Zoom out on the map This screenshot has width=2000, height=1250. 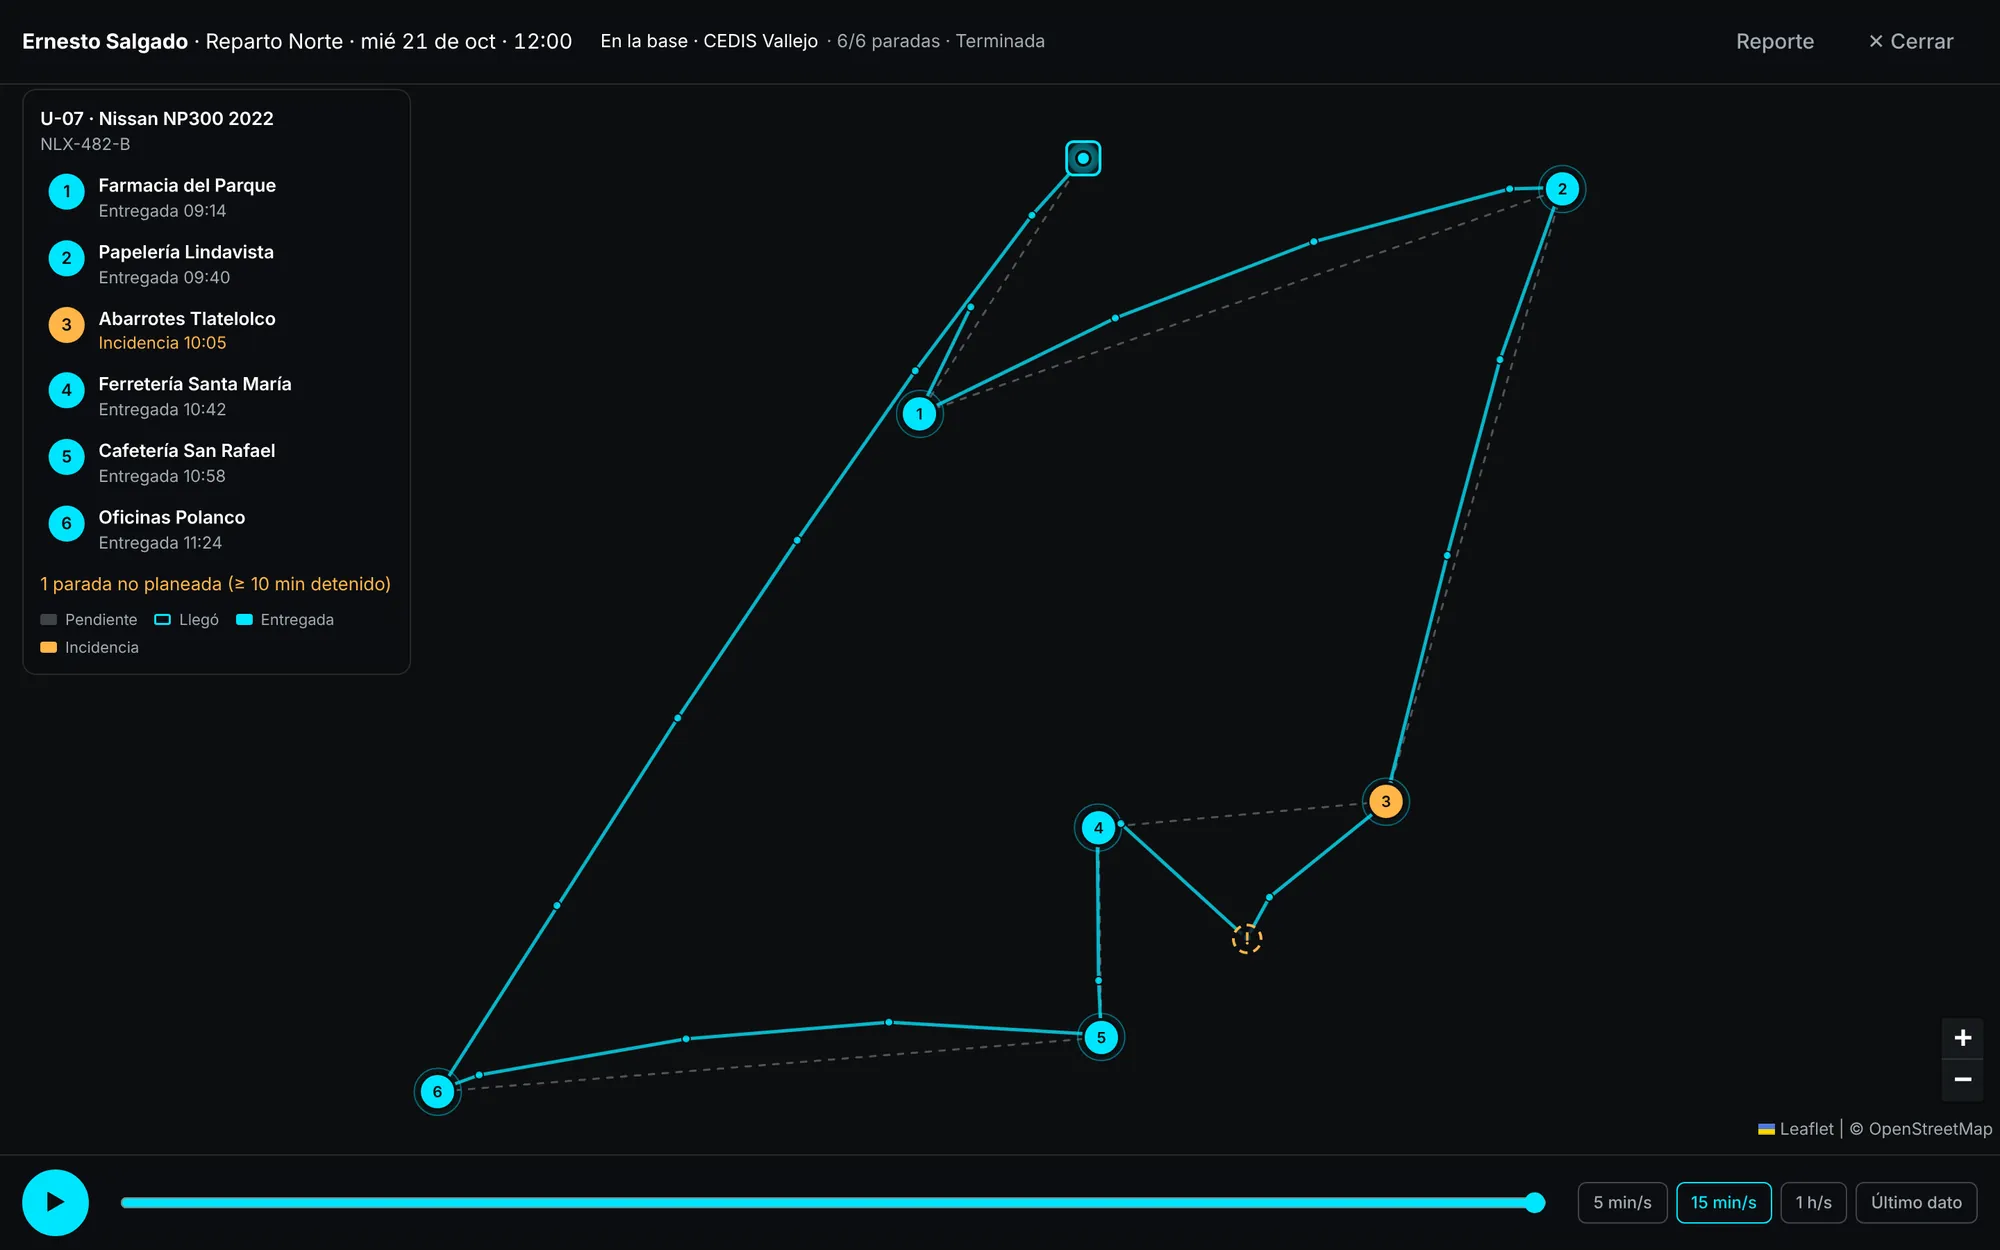[x=1962, y=1080]
